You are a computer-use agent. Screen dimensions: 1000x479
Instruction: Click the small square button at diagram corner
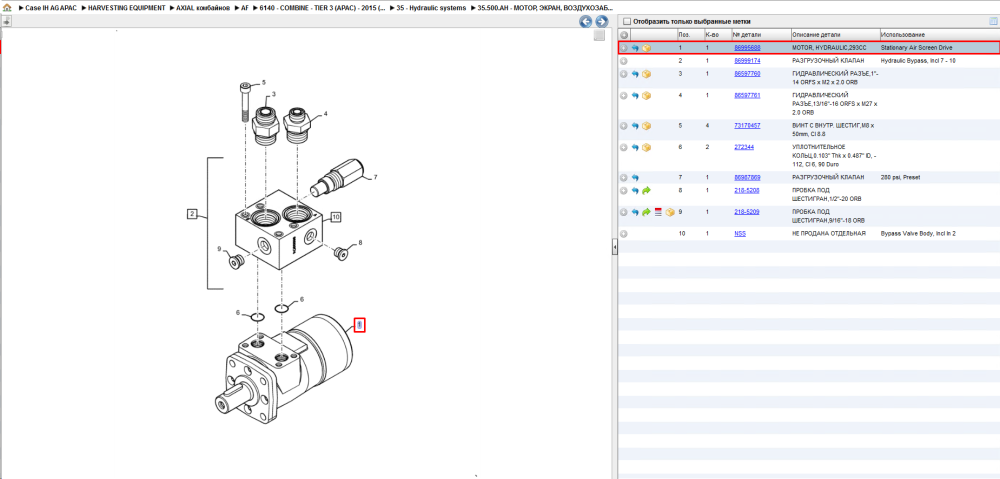coord(599,36)
